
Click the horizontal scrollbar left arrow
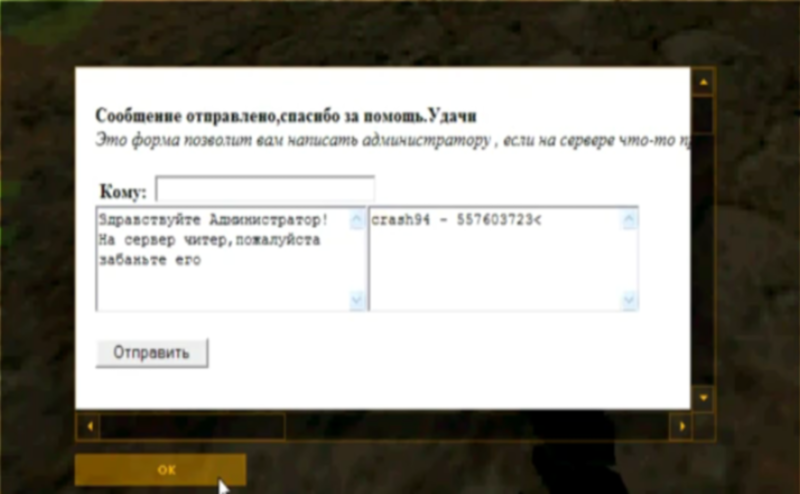[x=88, y=427]
